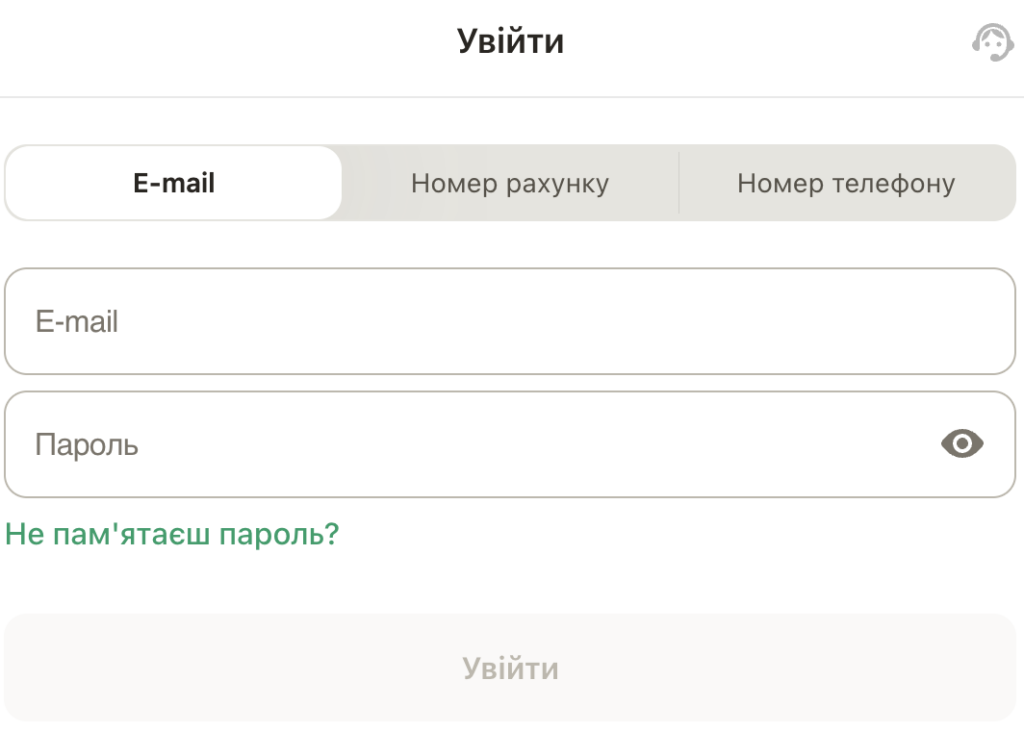This screenshot has width=1024, height=731.
Task: Click the eye icon in password field
Action: coord(961,443)
